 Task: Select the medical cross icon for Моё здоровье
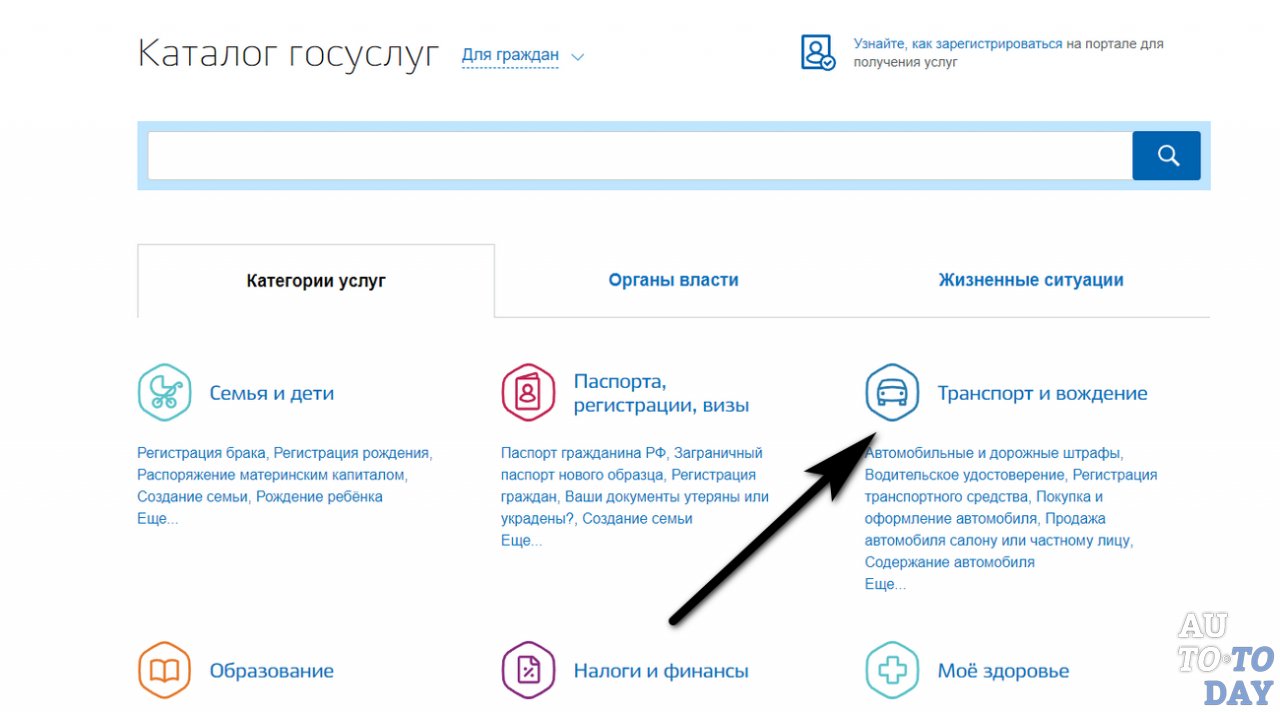[892, 670]
